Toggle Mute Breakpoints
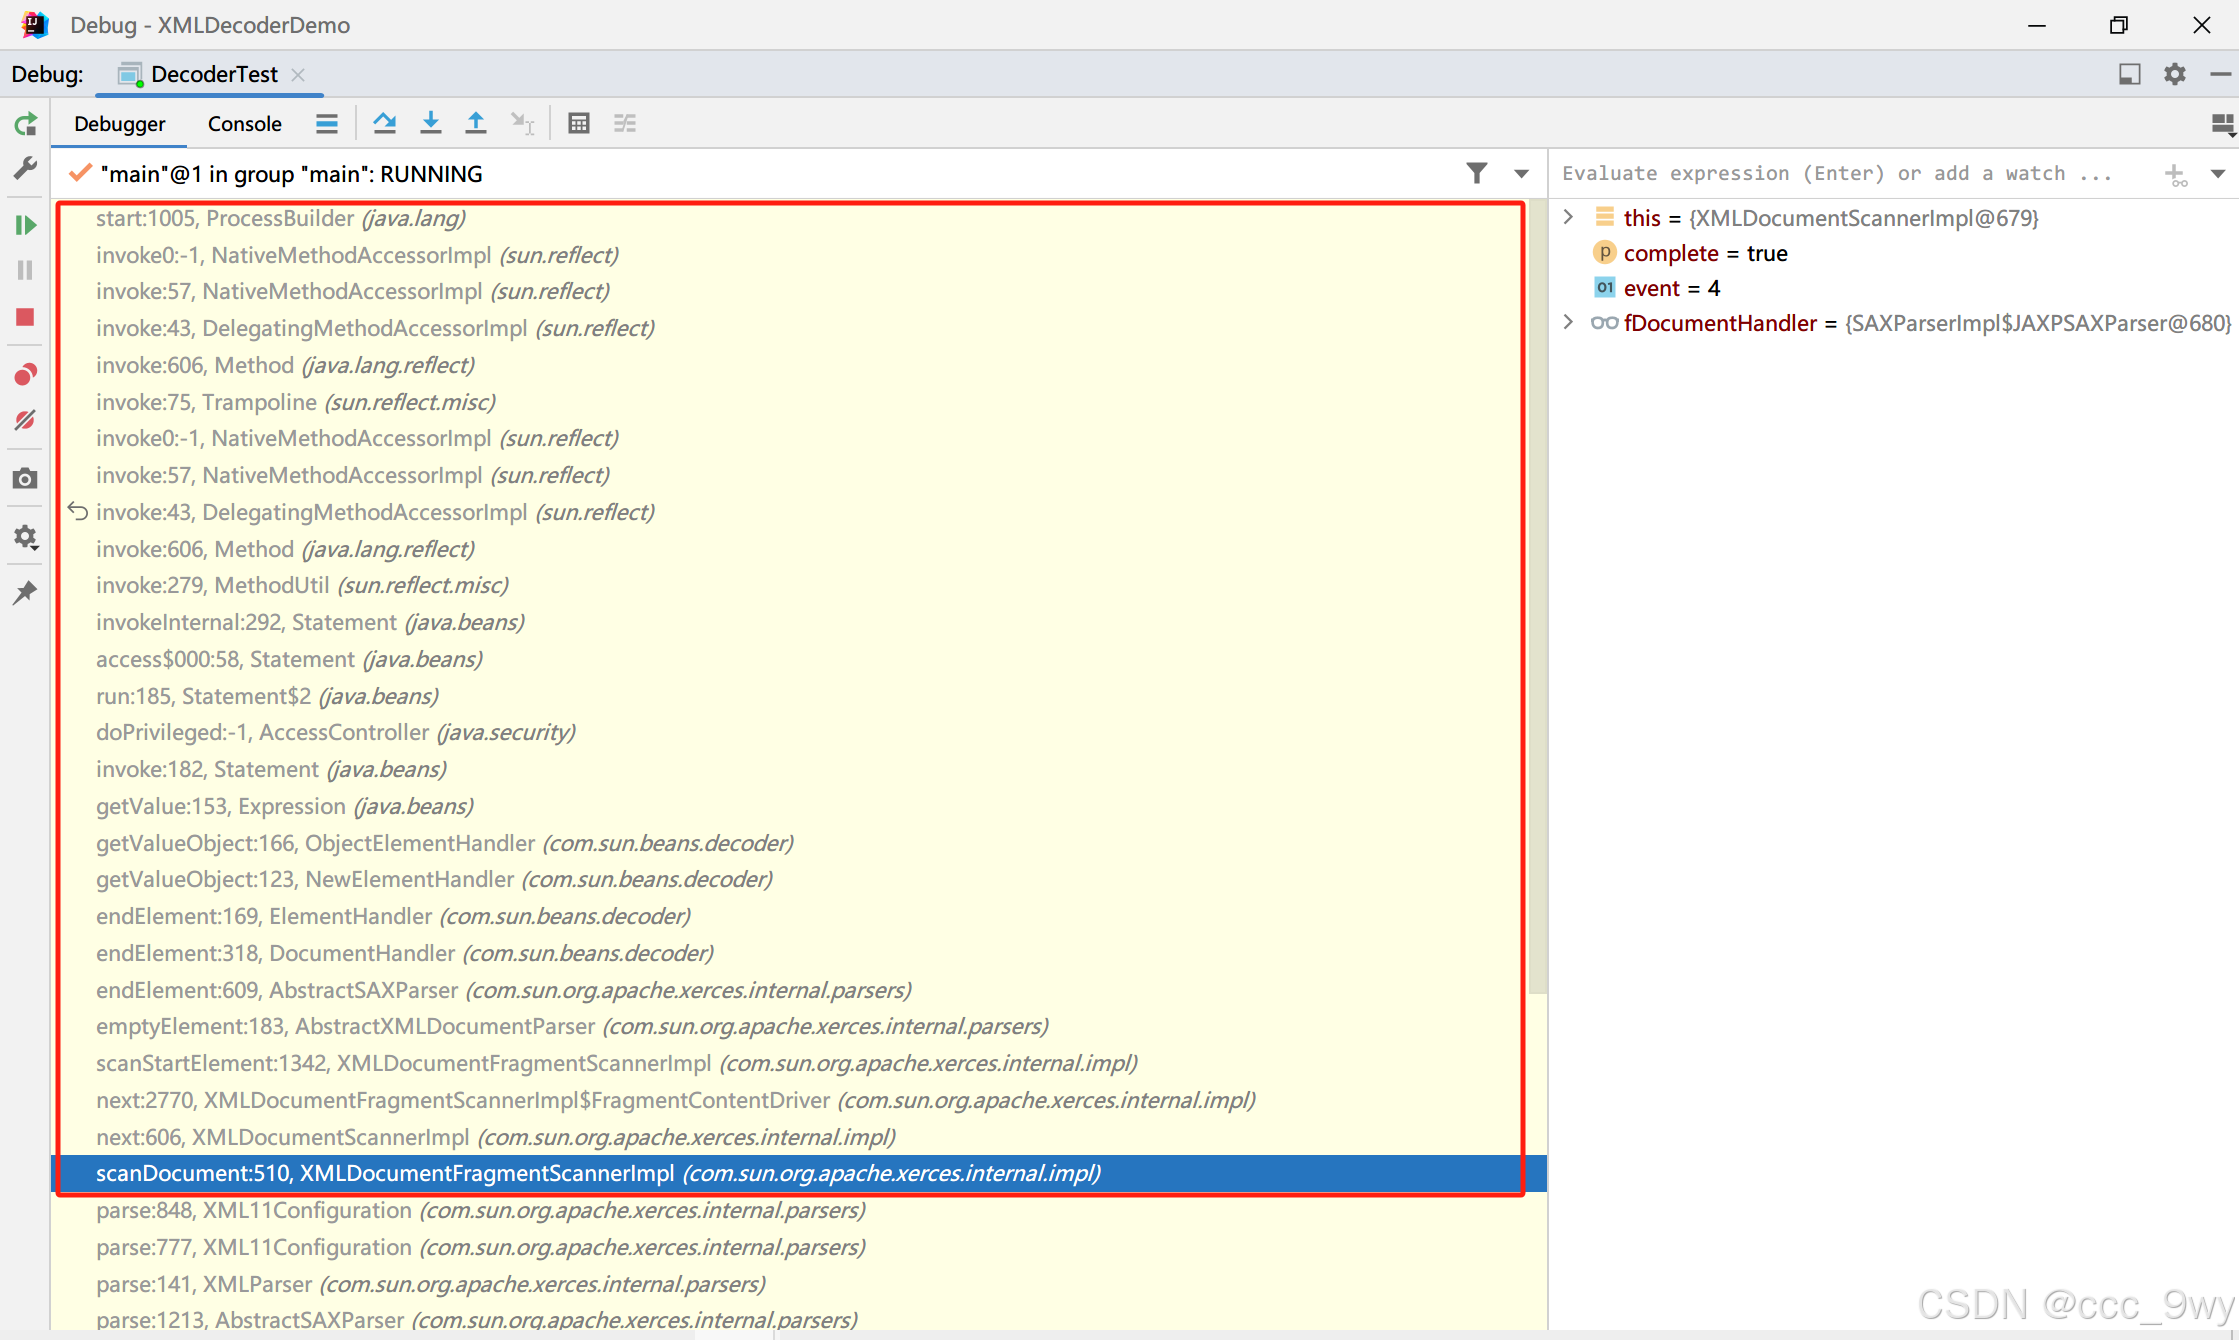The image size is (2239, 1340). tap(25, 420)
